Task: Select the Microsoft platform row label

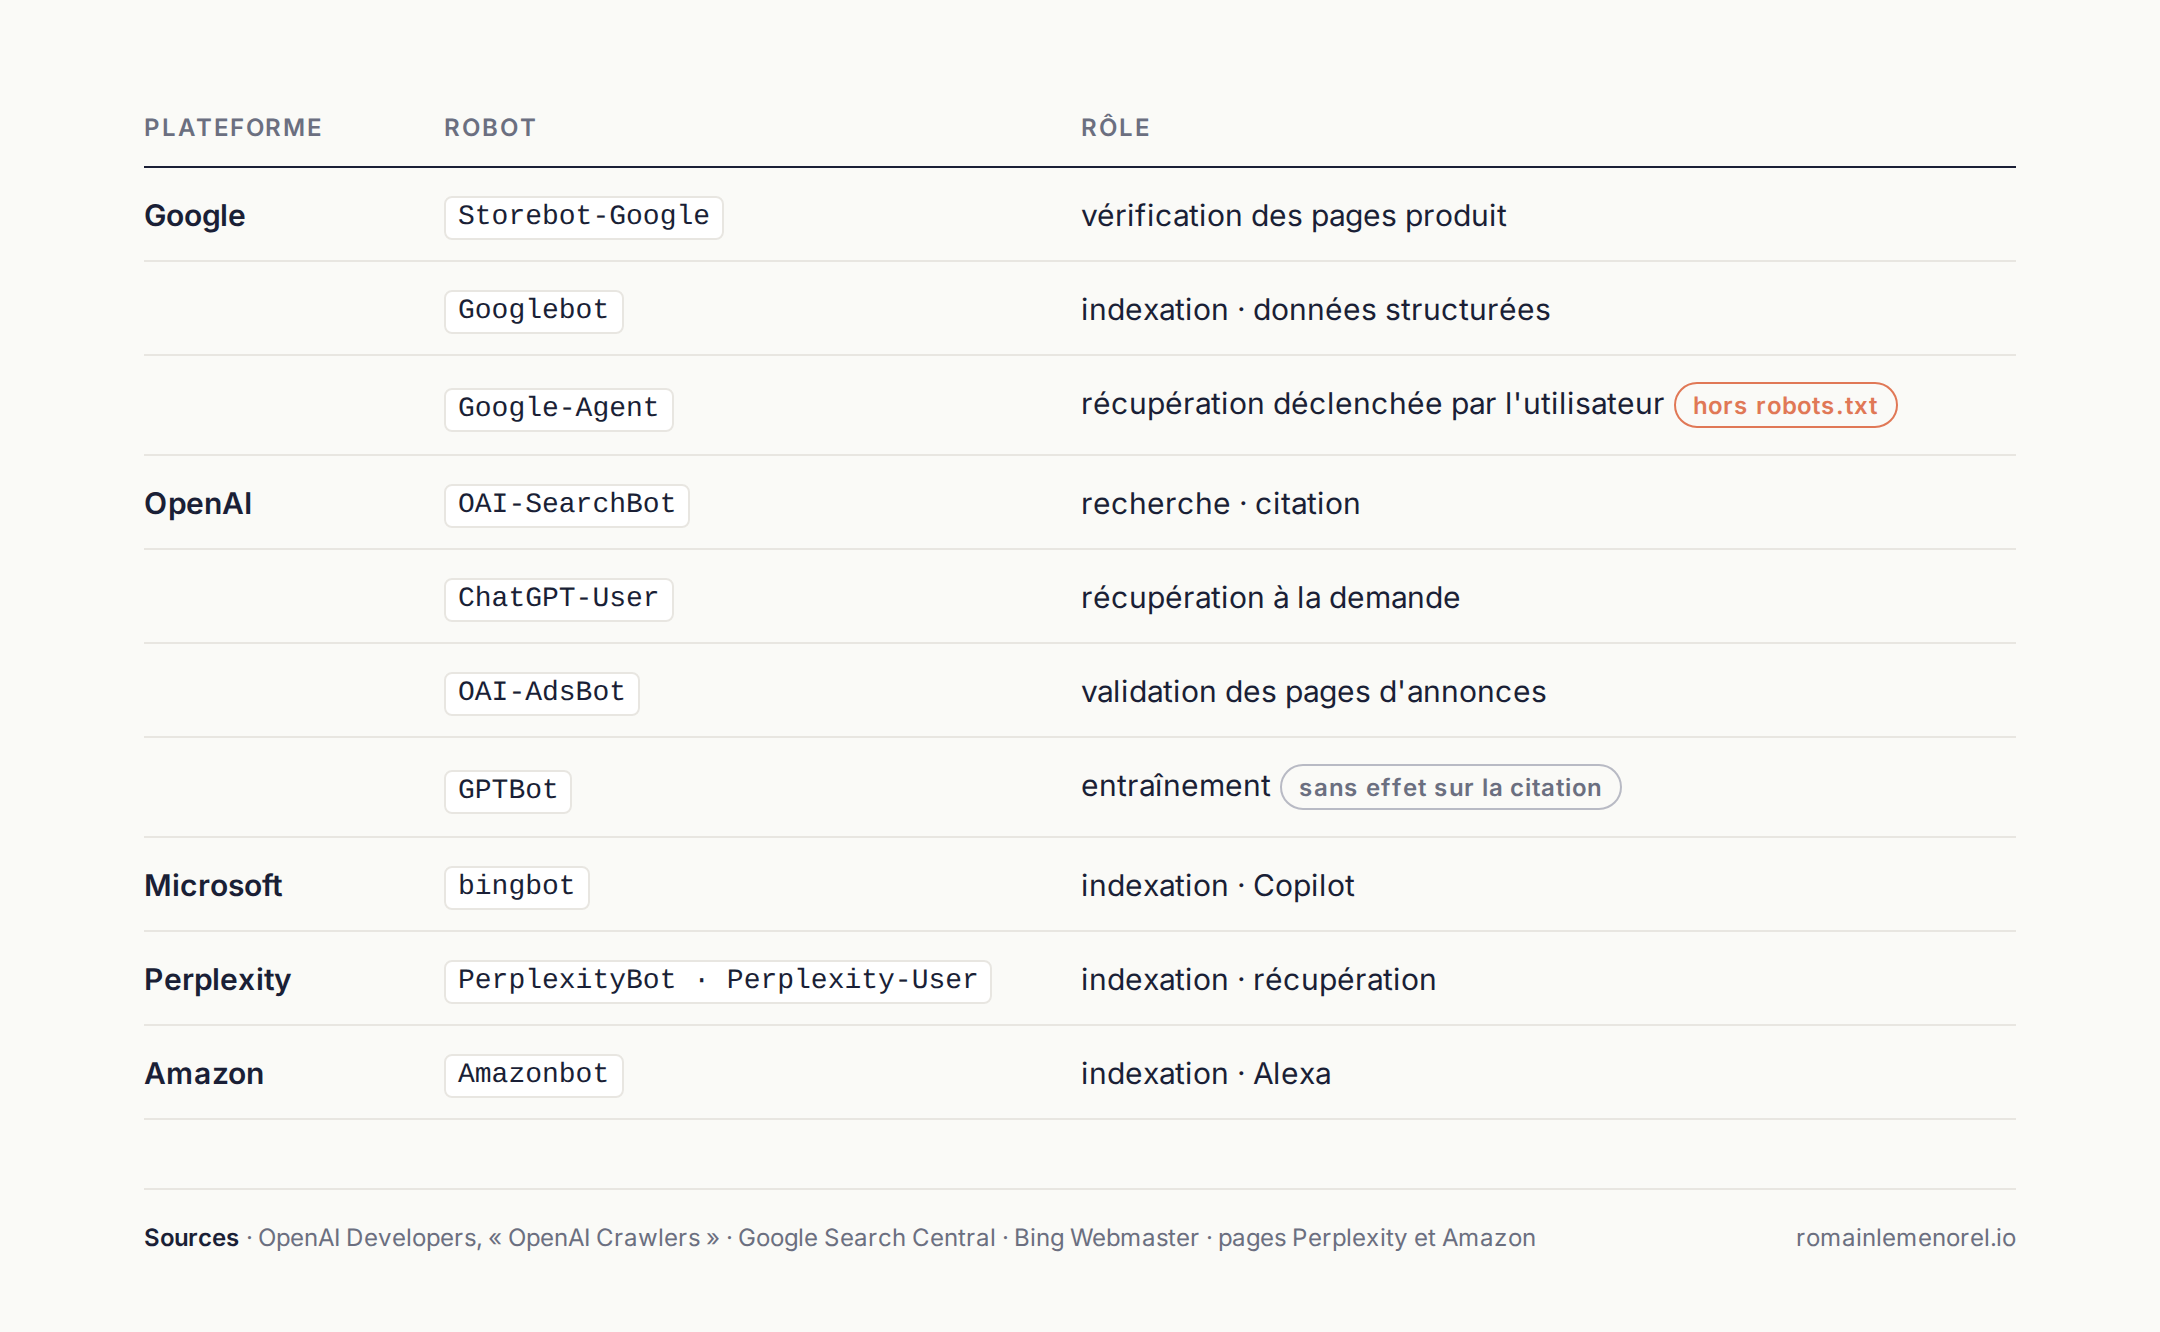Action: [213, 885]
